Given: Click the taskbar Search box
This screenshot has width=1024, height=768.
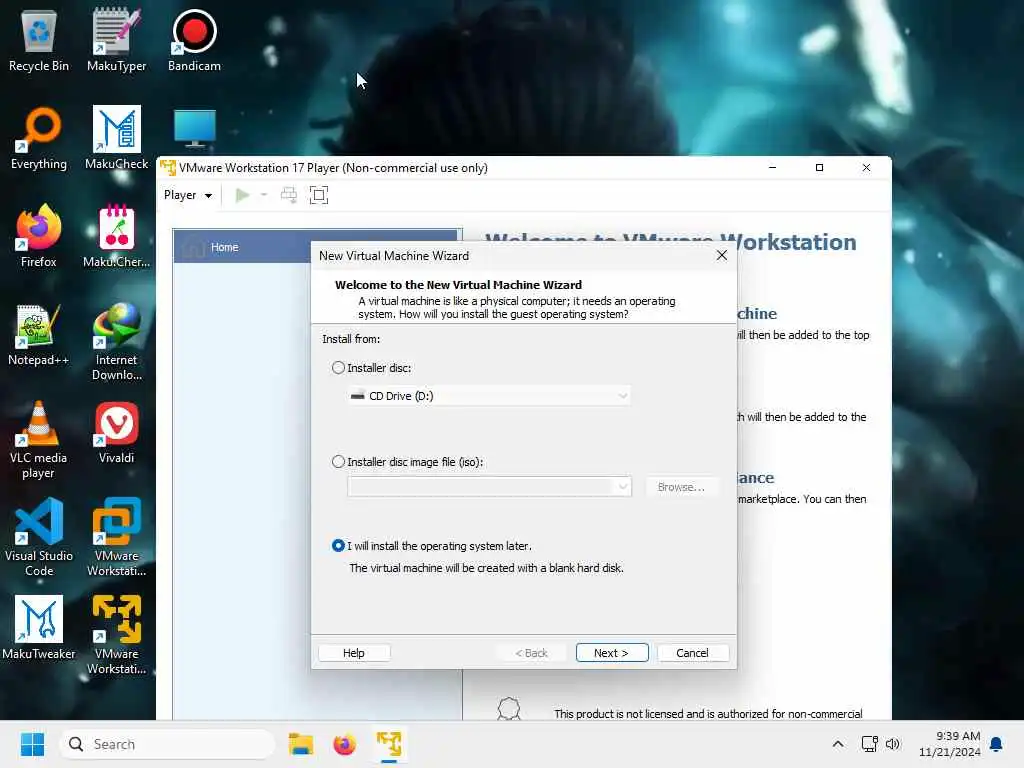Looking at the screenshot, I should [x=167, y=744].
